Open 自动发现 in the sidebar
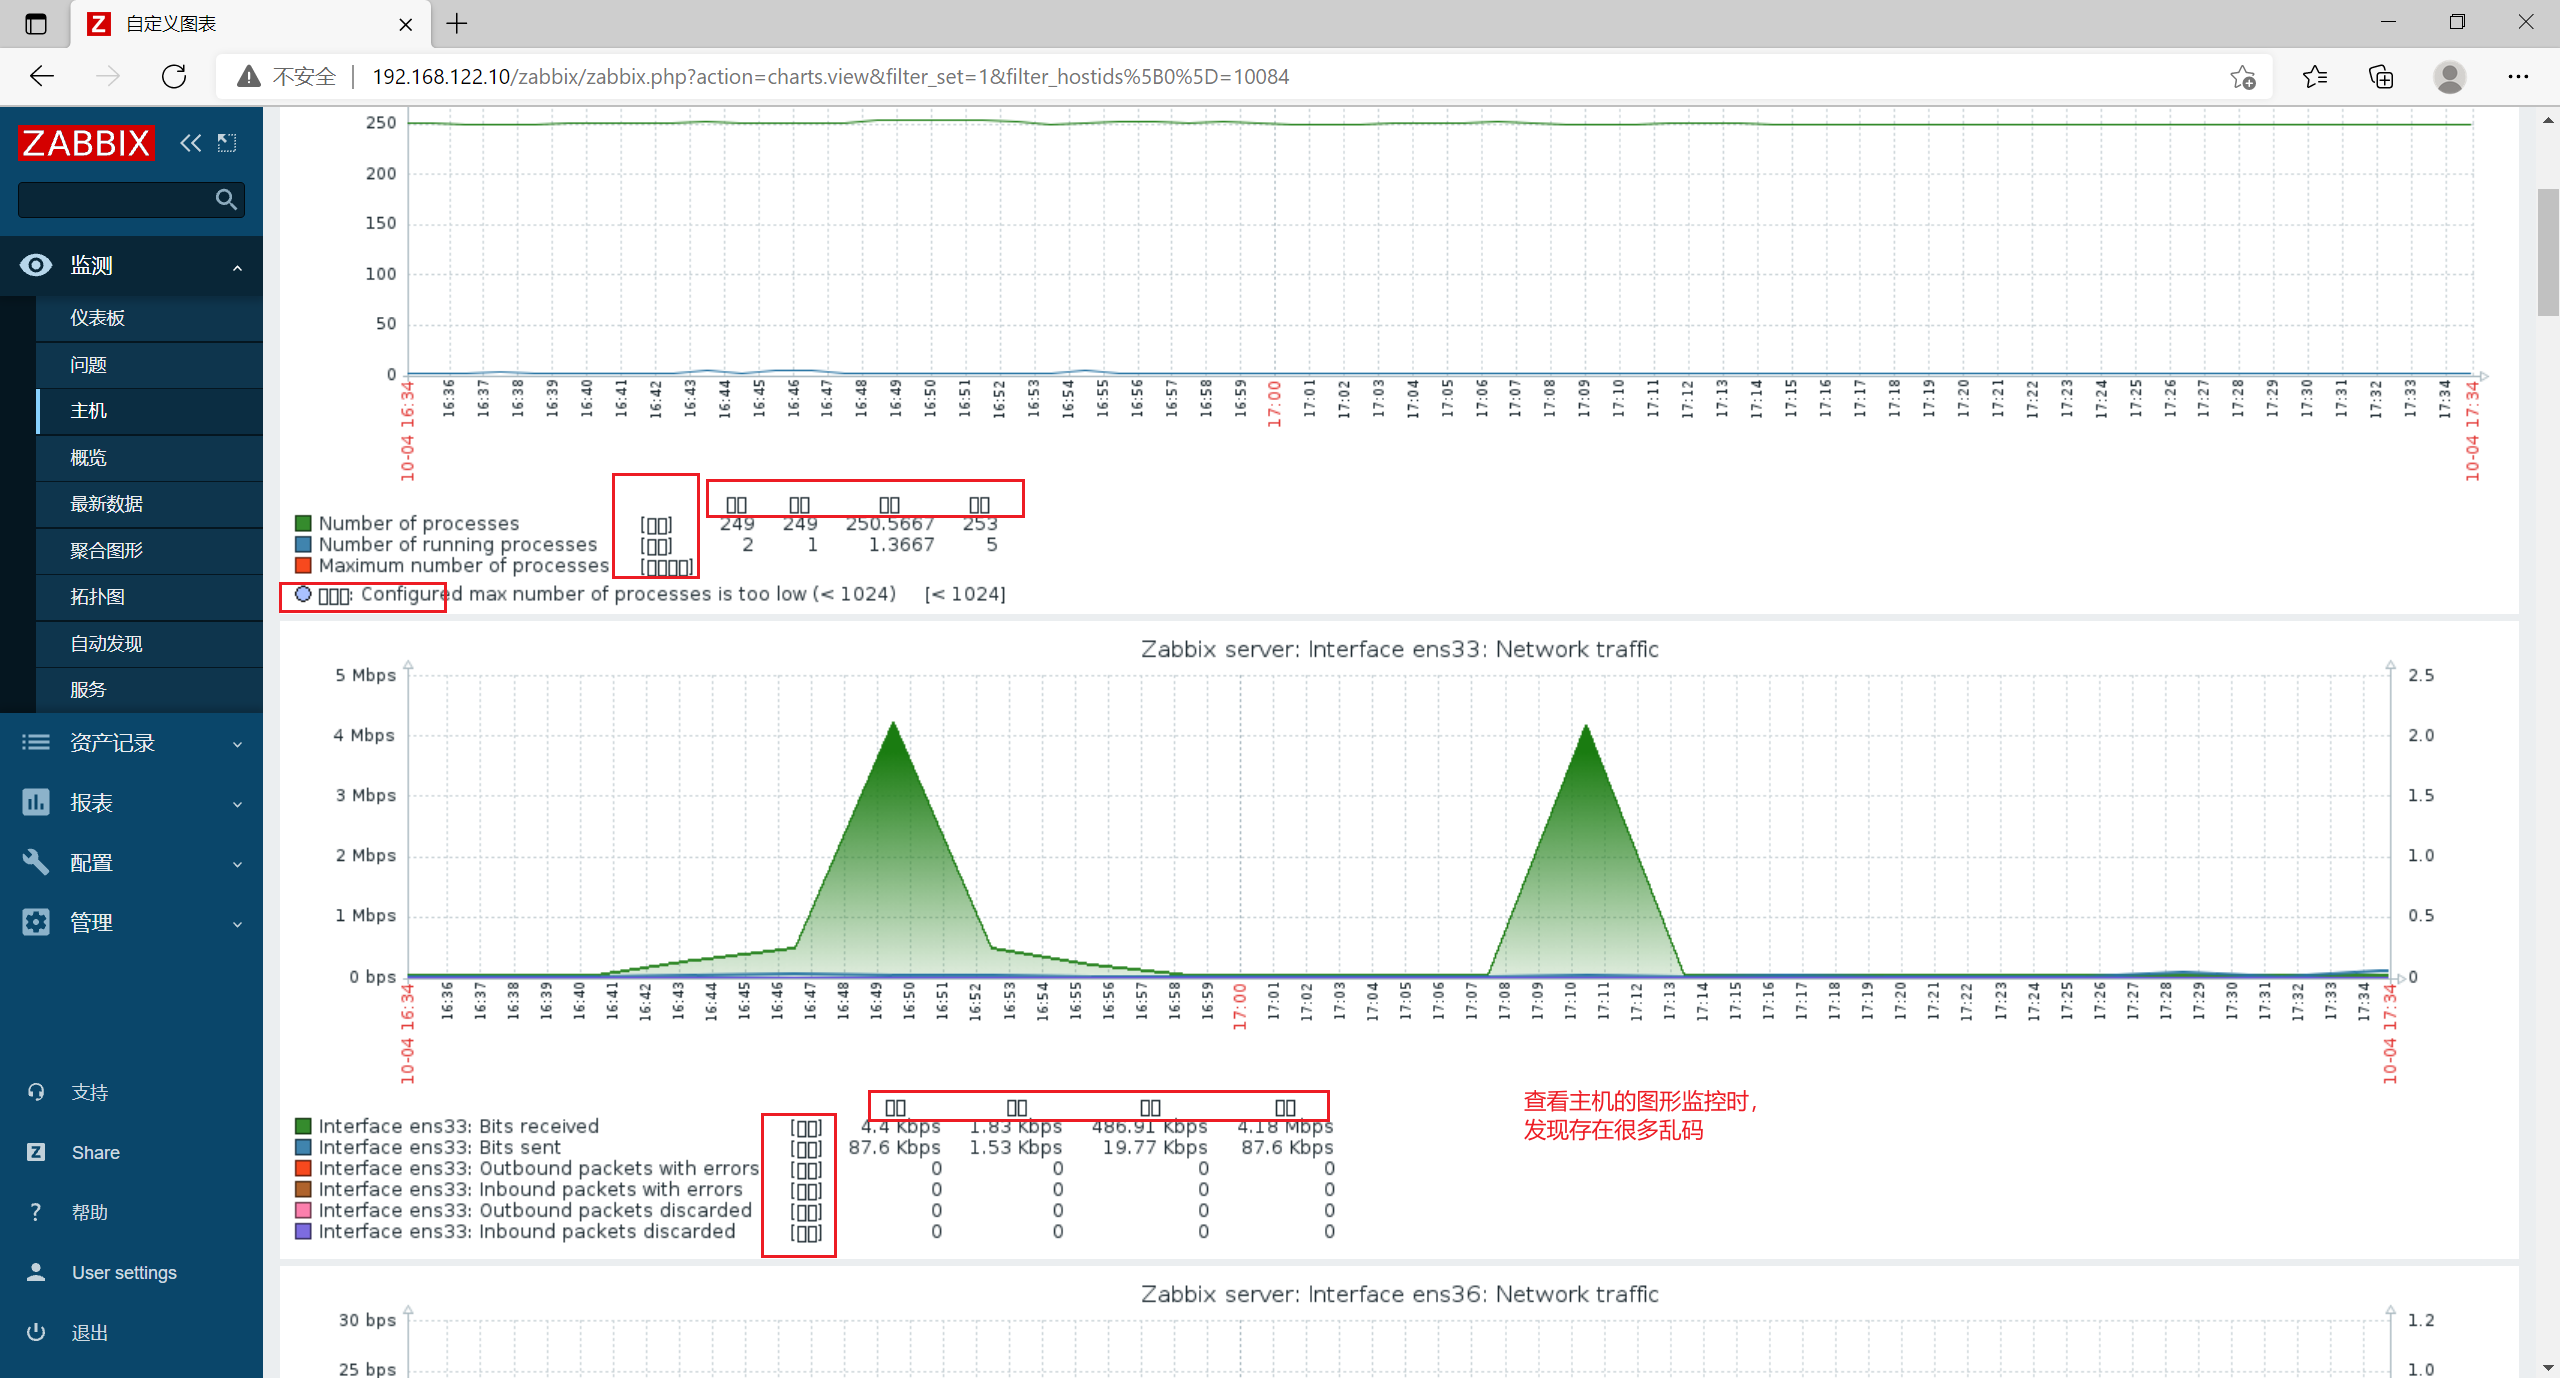 coord(106,644)
